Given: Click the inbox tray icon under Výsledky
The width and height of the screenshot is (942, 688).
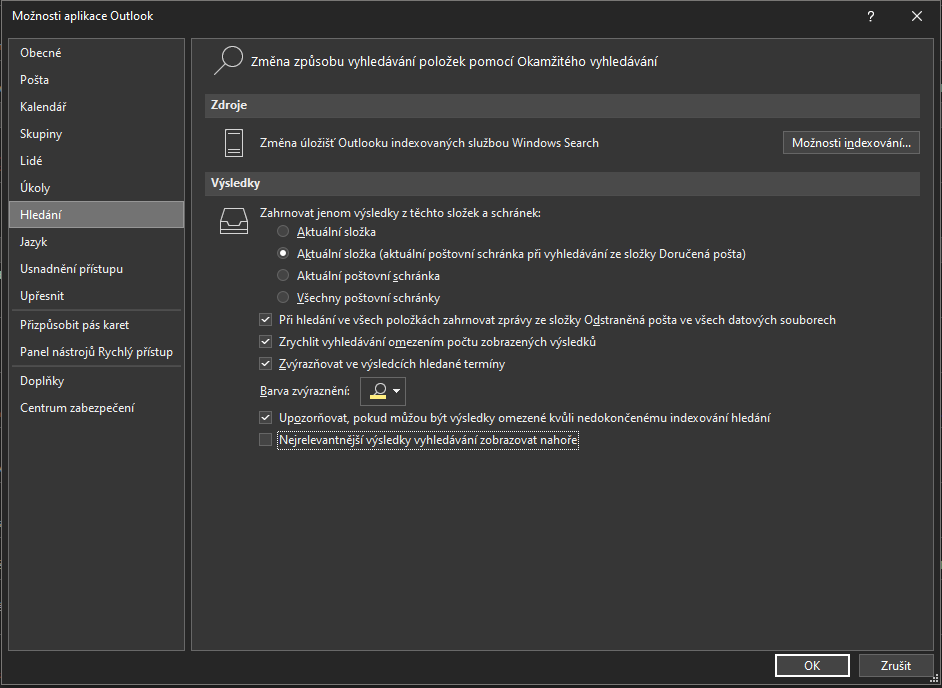Looking at the screenshot, I should pyautogui.click(x=233, y=221).
